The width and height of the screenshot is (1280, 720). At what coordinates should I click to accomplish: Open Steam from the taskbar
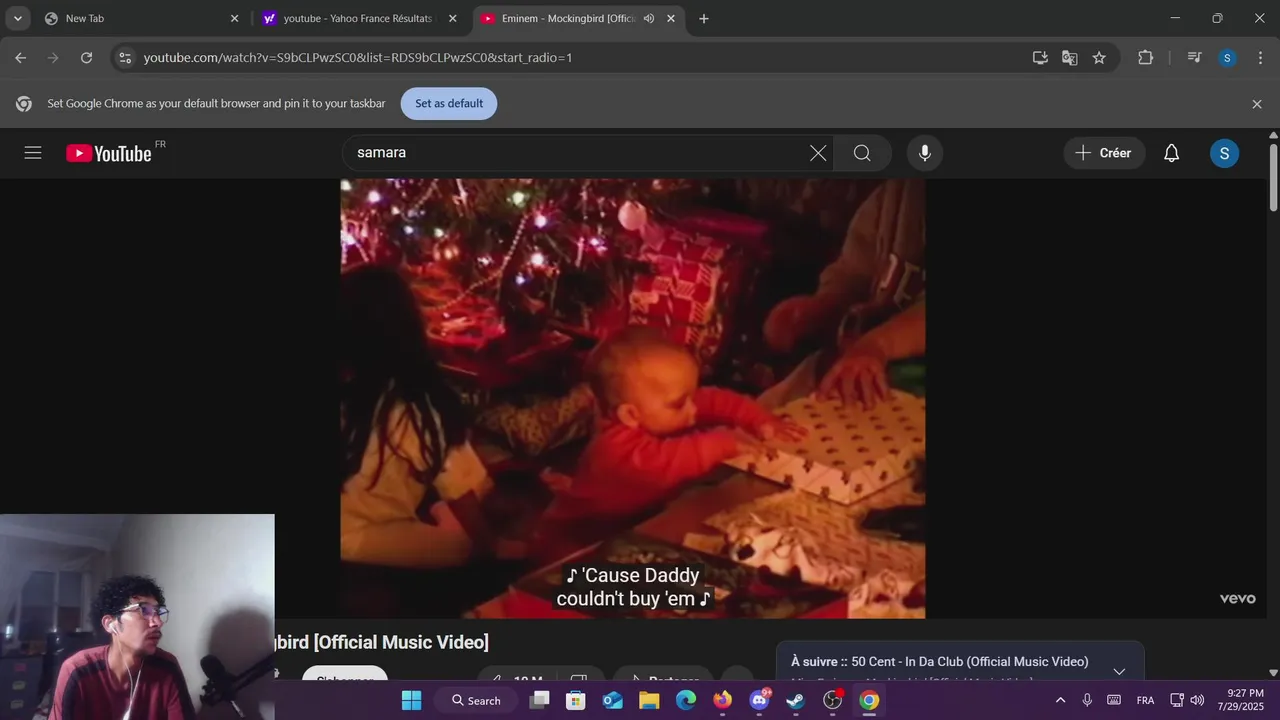tap(795, 700)
